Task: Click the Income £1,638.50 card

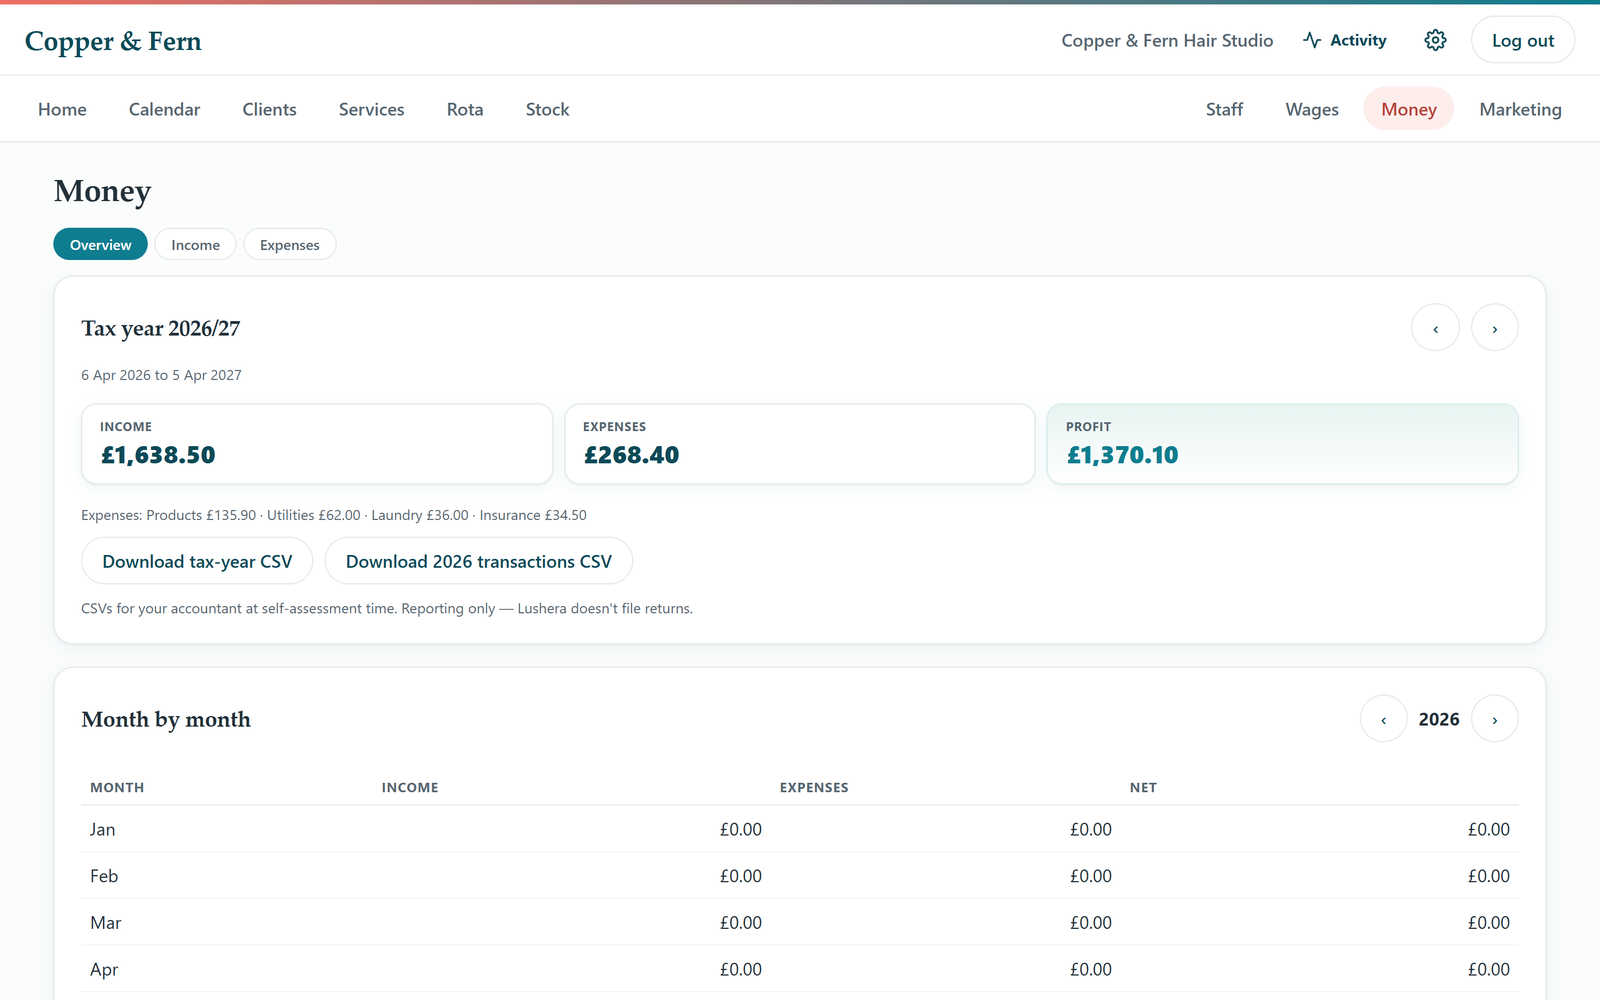Action: point(317,444)
